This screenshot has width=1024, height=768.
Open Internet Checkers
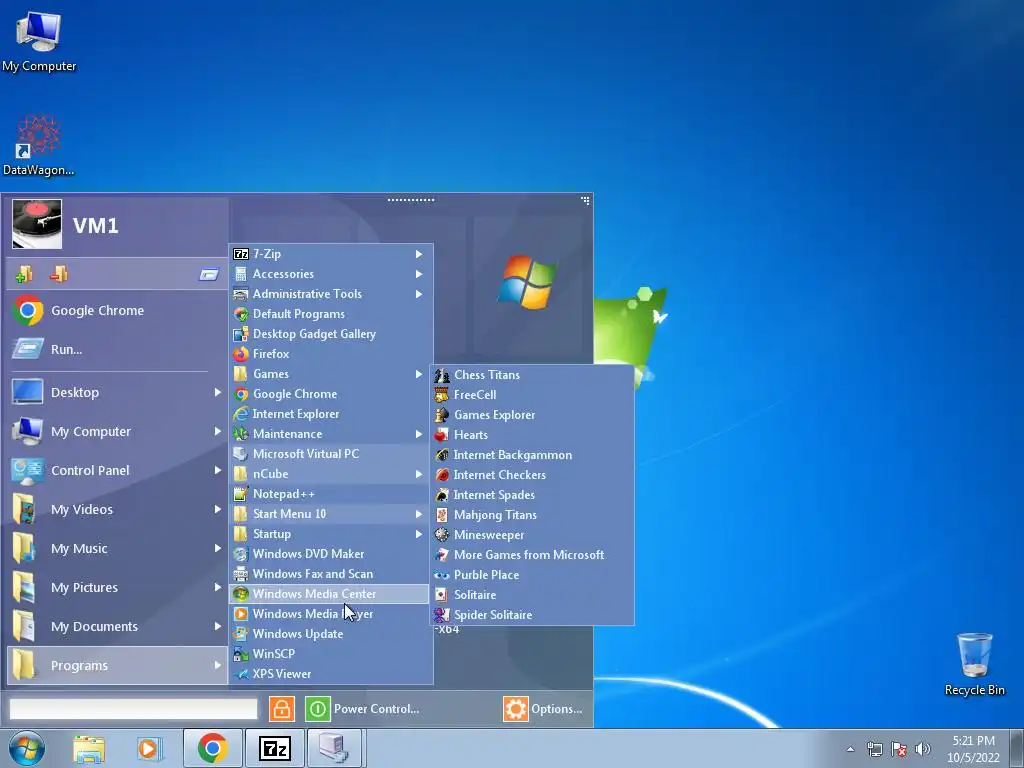tap(532, 475)
